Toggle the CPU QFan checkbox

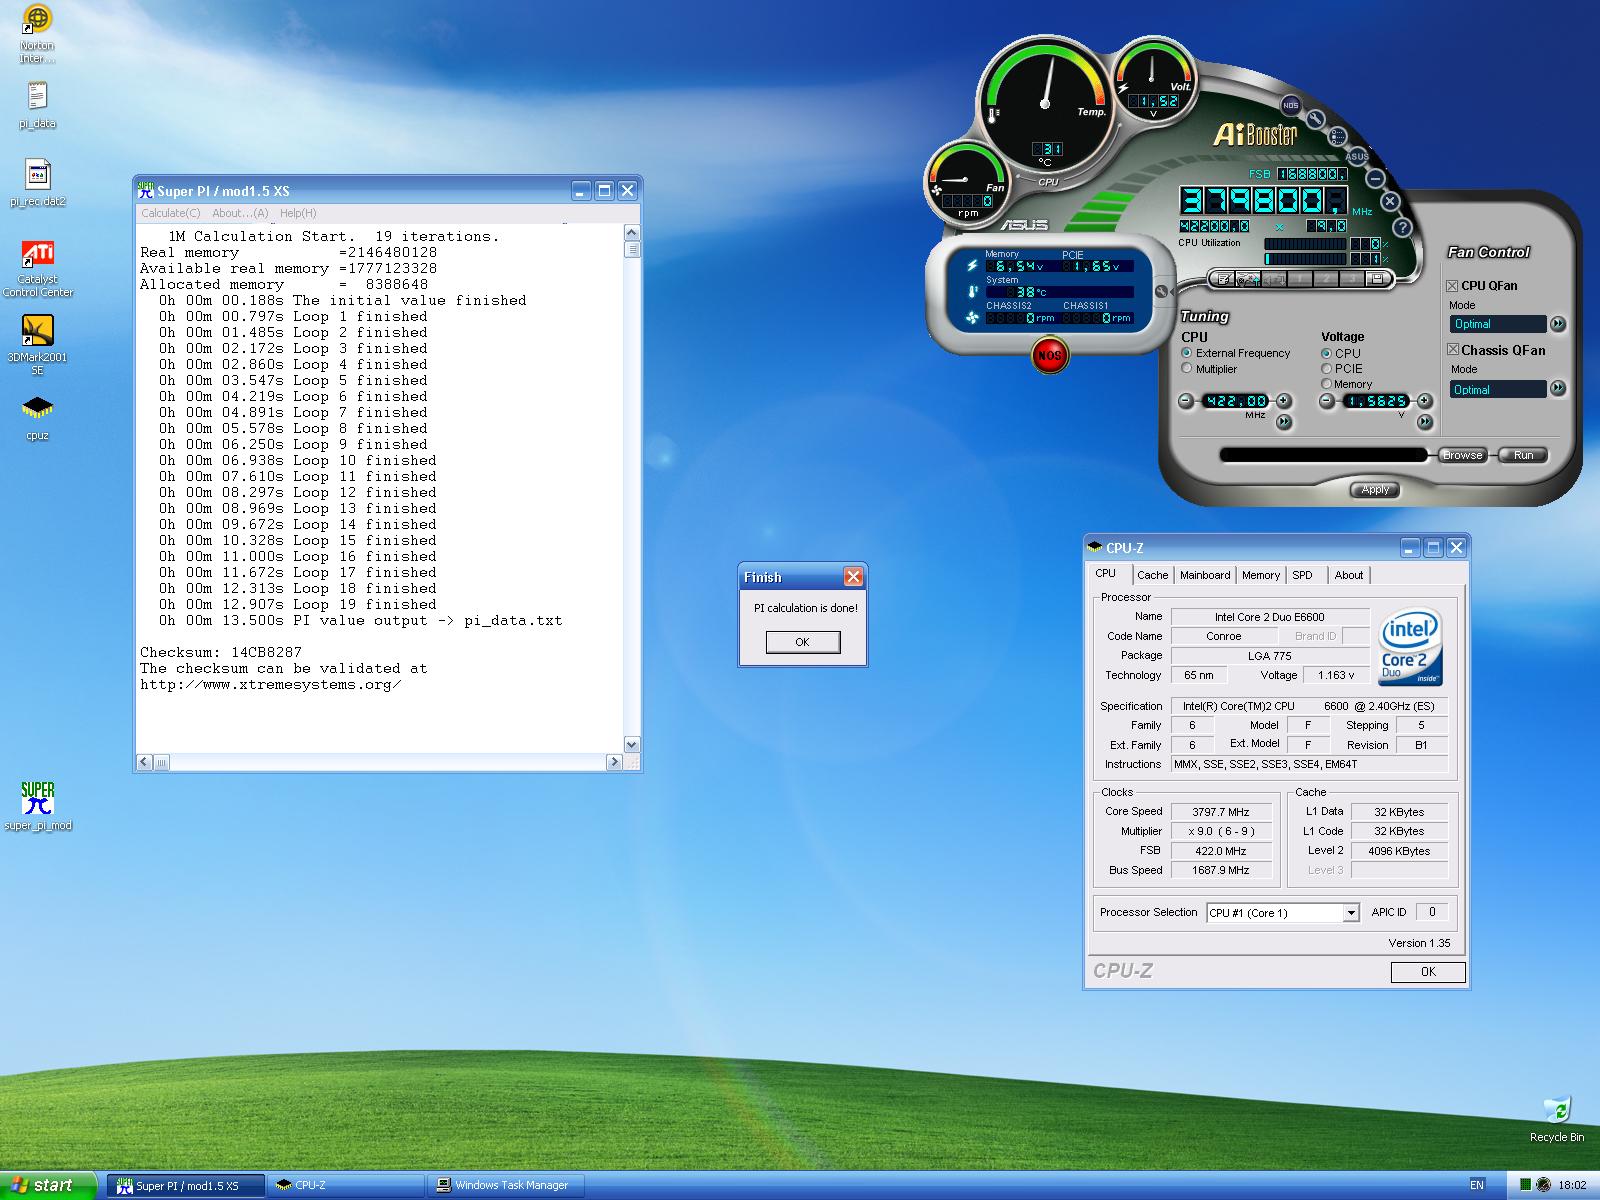coord(1453,286)
